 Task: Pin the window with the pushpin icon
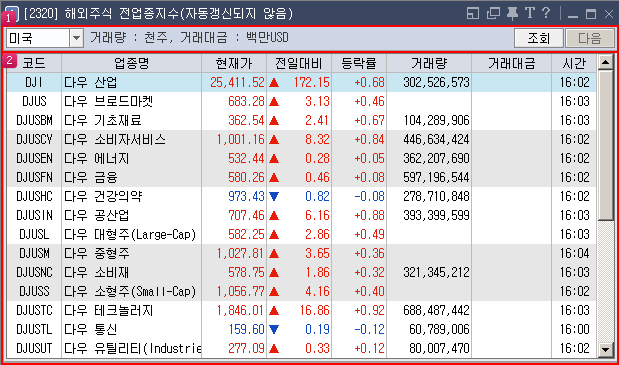[x=512, y=13]
